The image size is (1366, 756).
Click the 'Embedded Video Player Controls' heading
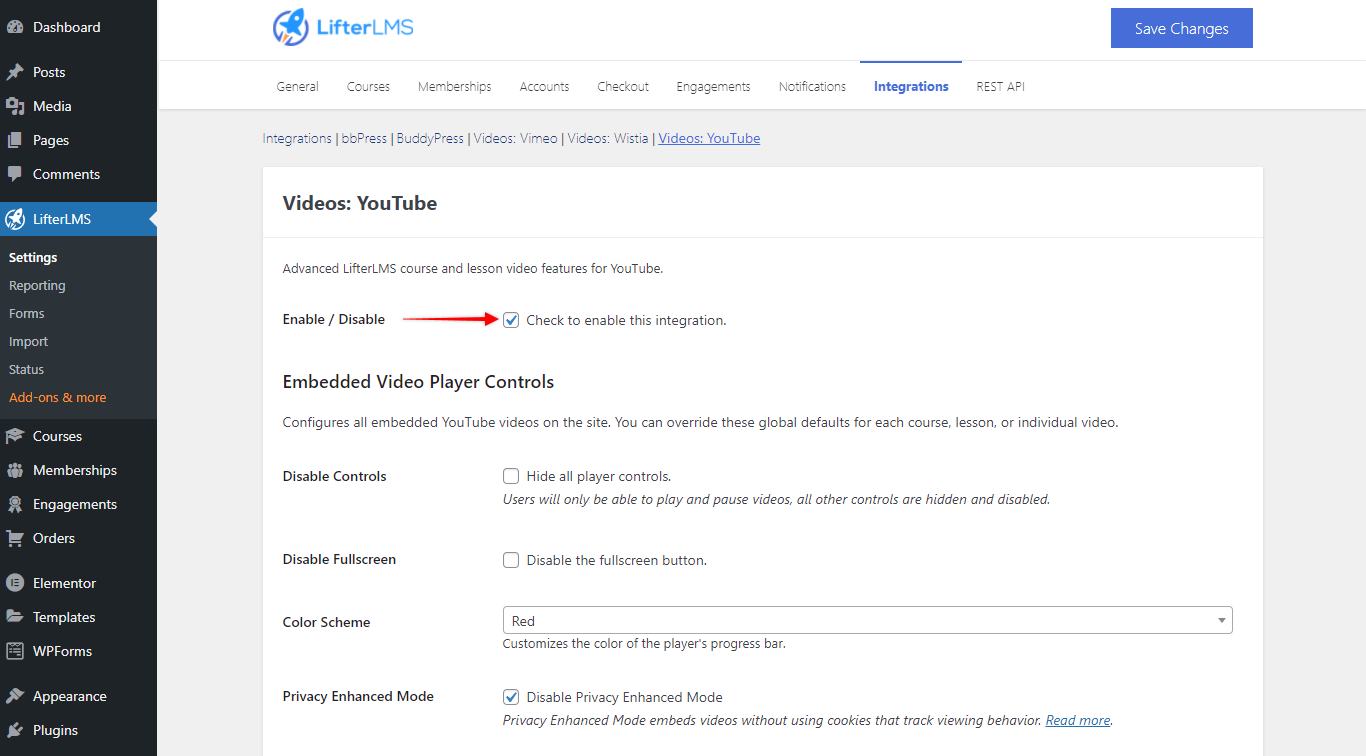(418, 382)
